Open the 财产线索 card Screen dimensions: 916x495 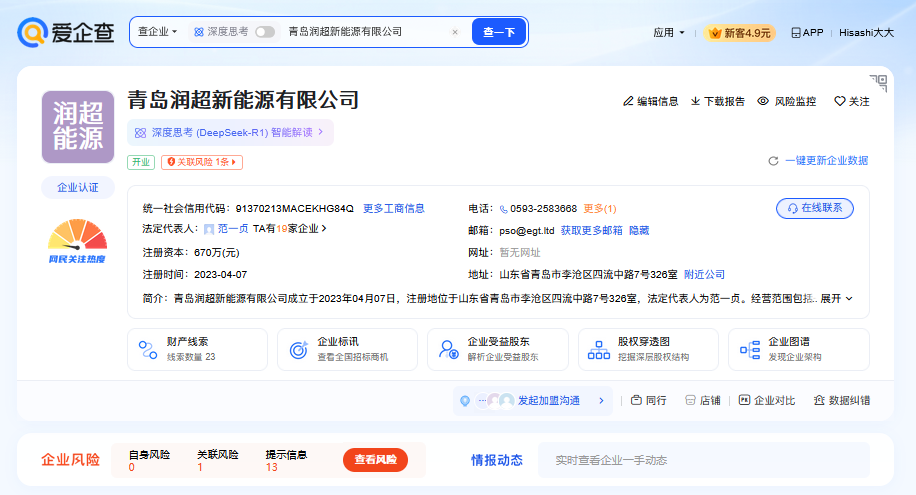coord(197,349)
